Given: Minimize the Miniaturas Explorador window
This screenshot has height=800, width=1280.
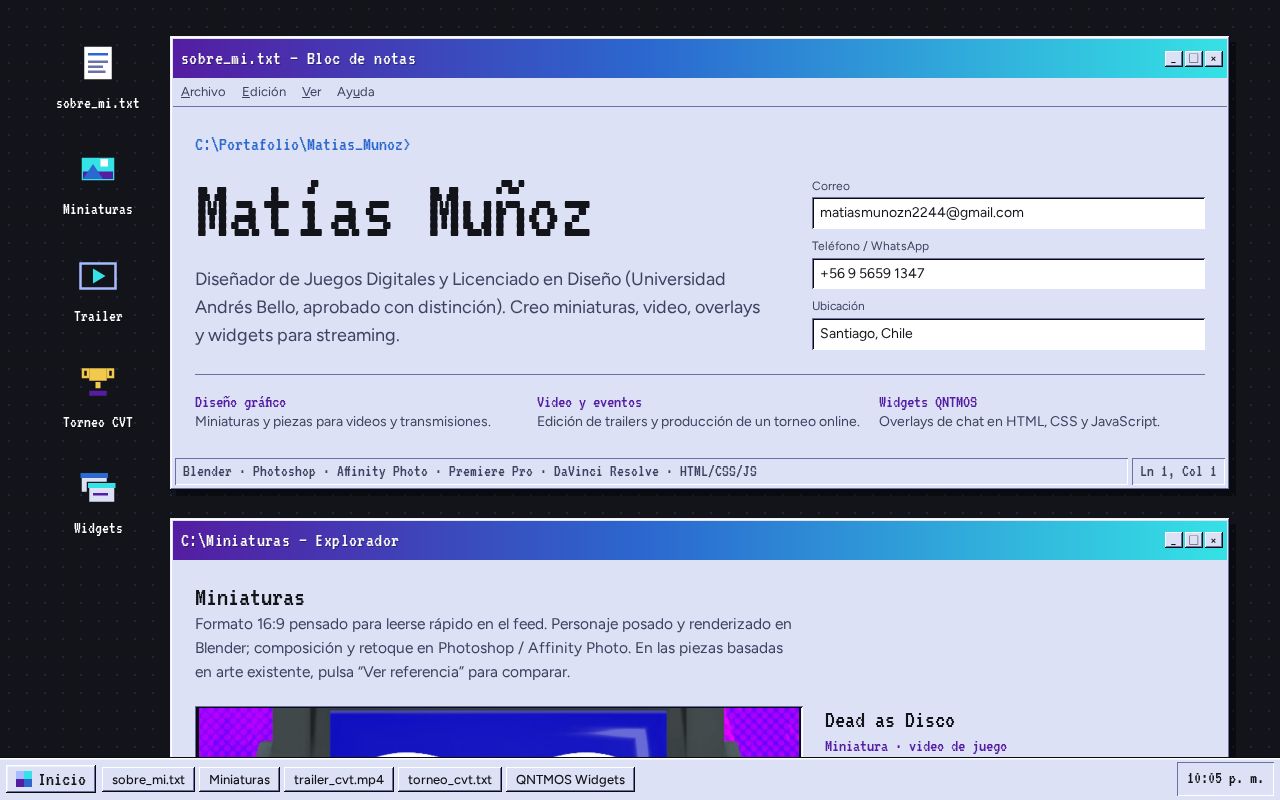Looking at the screenshot, I should pyautogui.click(x=1173, y=541).
